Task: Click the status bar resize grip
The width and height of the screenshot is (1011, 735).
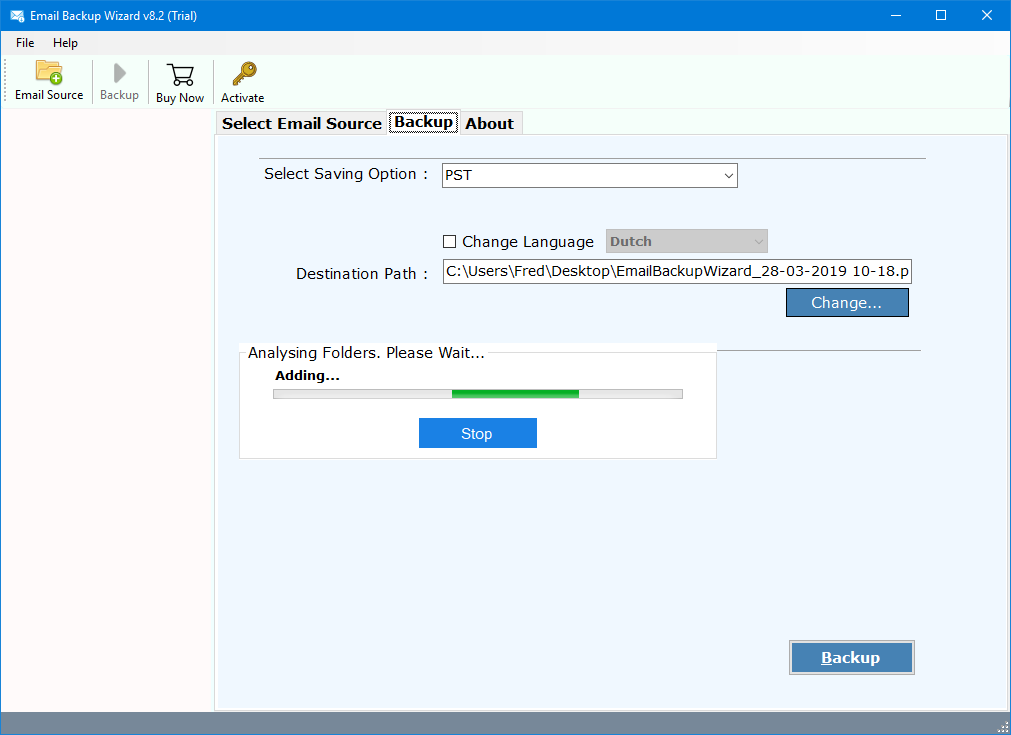Action: [x=1003, y=727]
